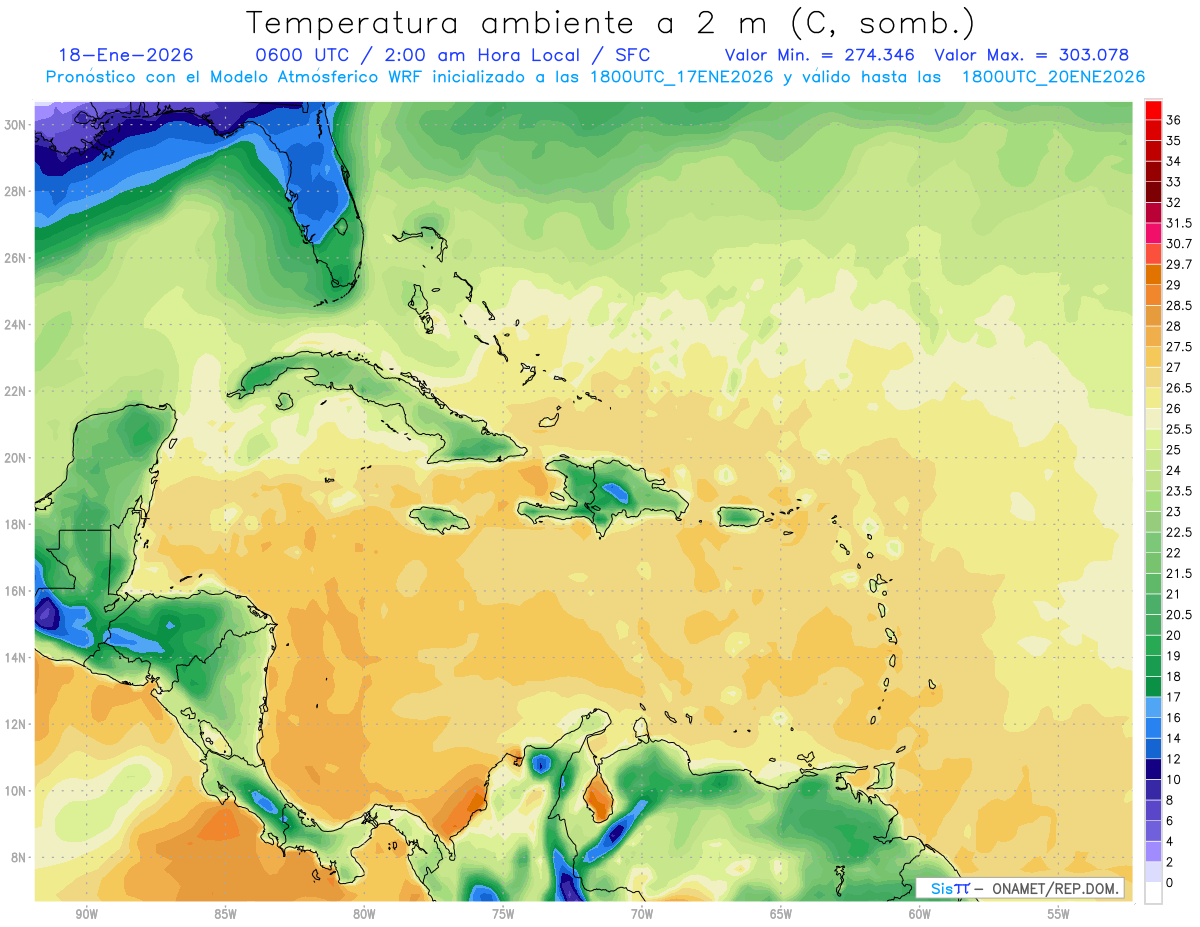Click legend value "8"
The height and width of the screenshot is (927, 1200).
pyautogui.click(x=1170, y=800)
